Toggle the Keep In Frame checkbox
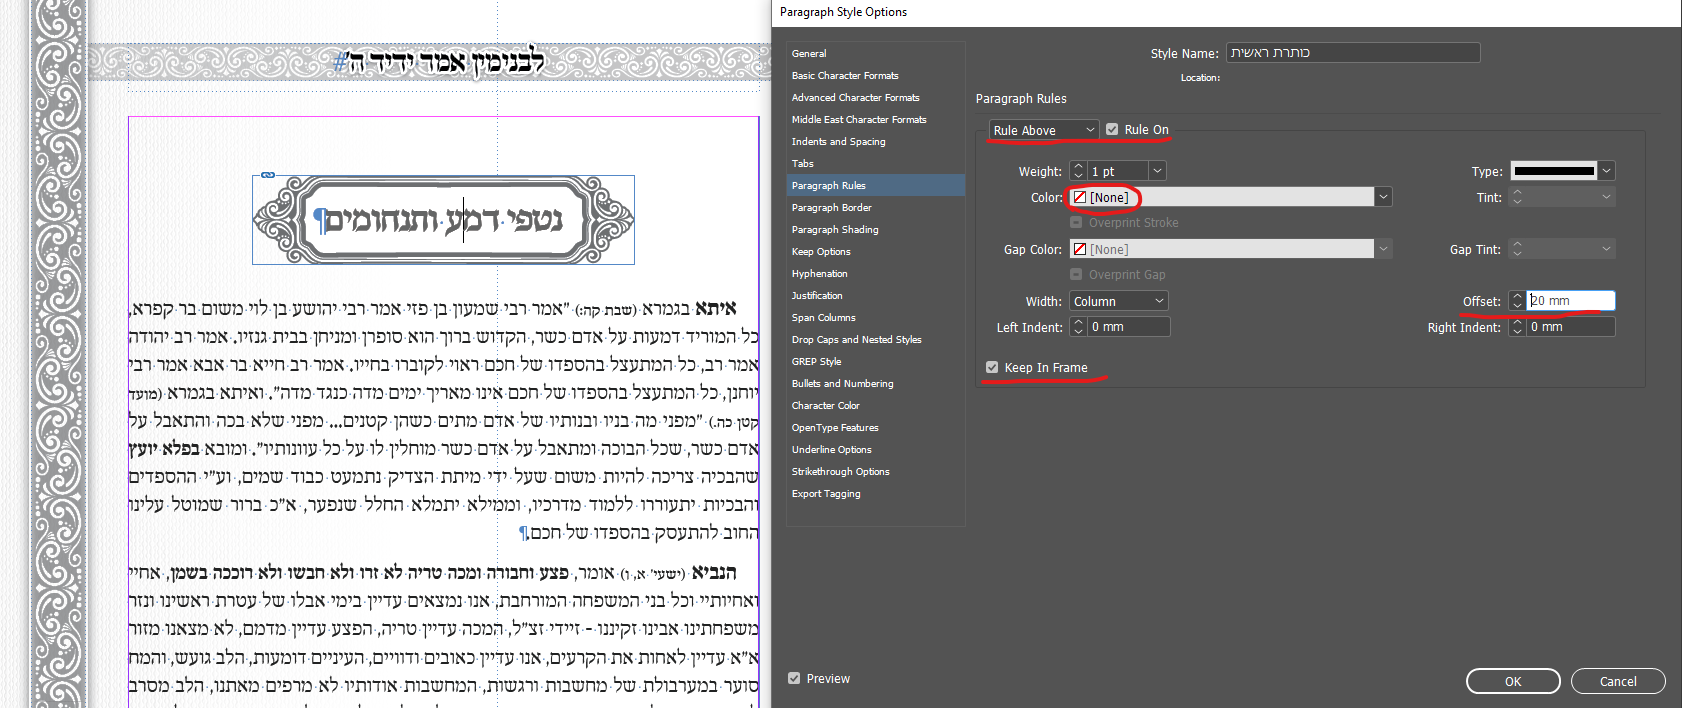 (992, 367)
